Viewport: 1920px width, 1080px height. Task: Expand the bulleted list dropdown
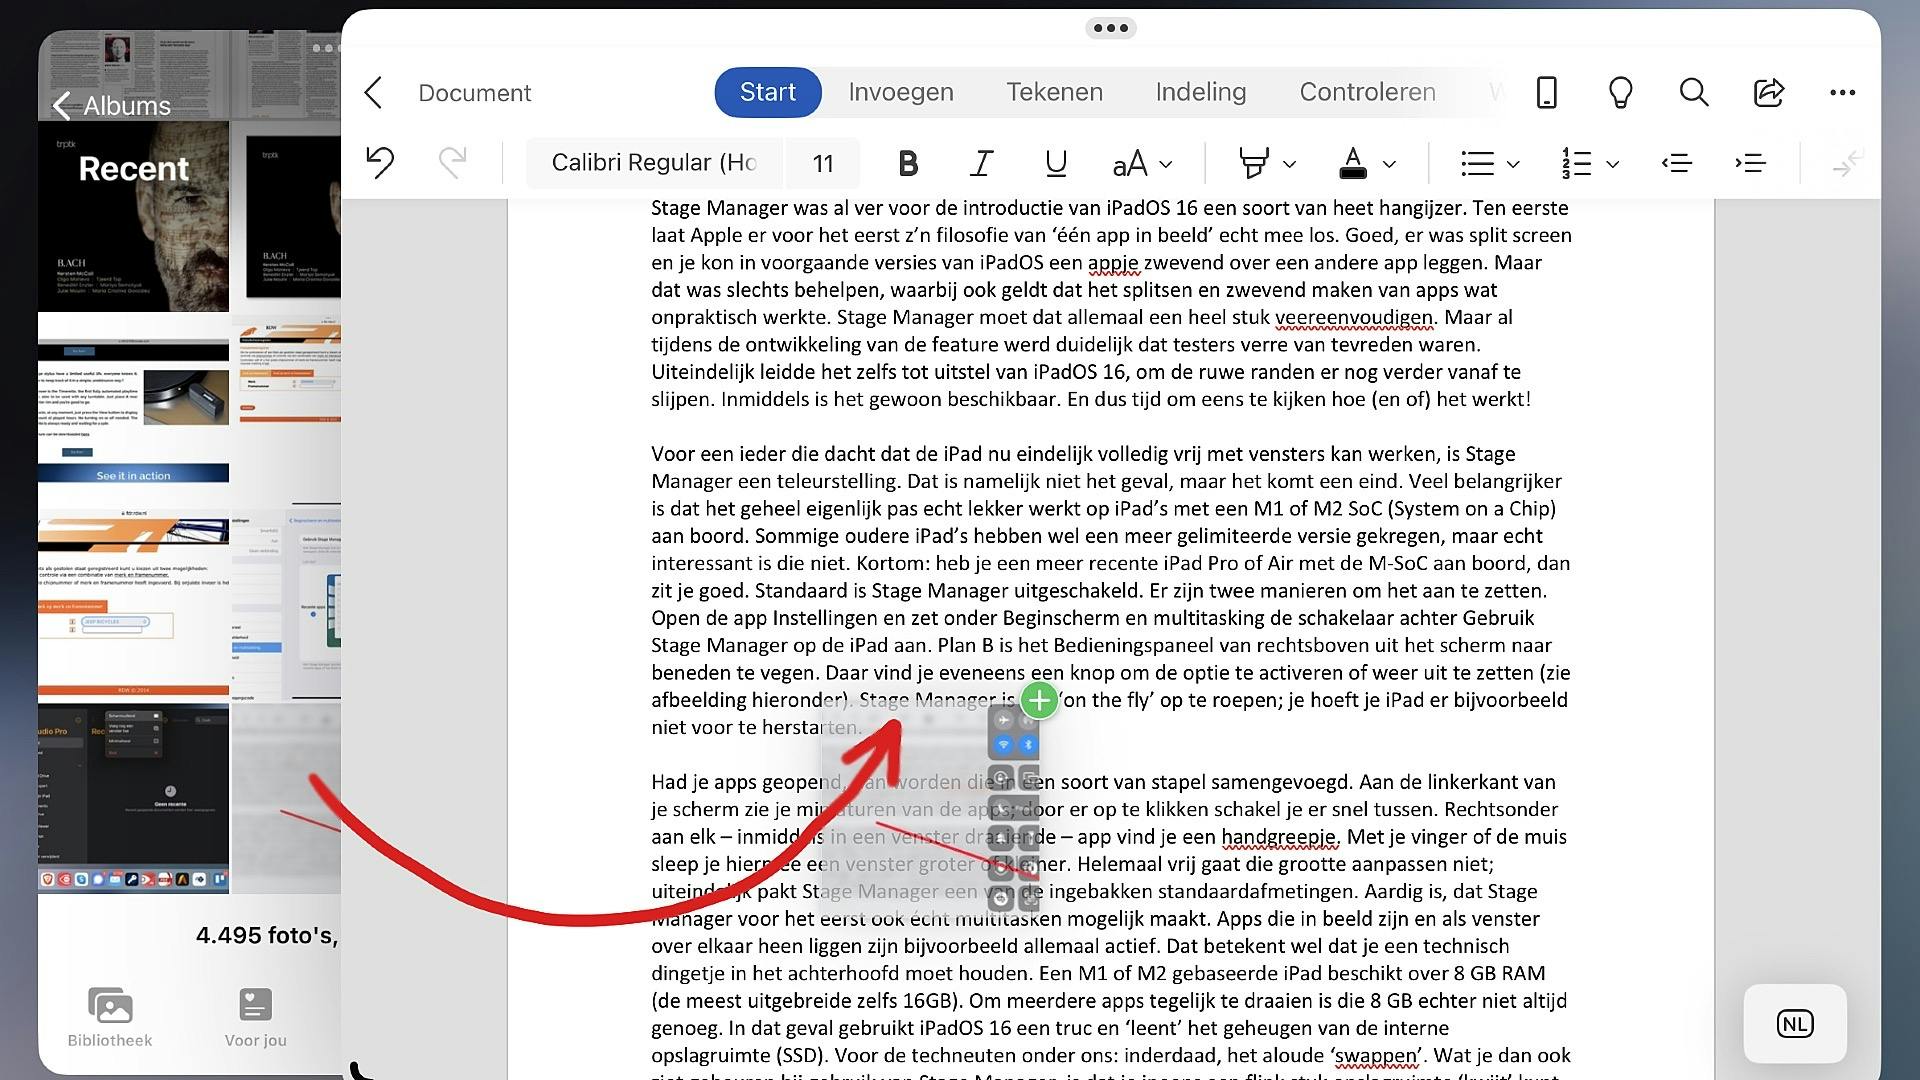pos(1513,164)
